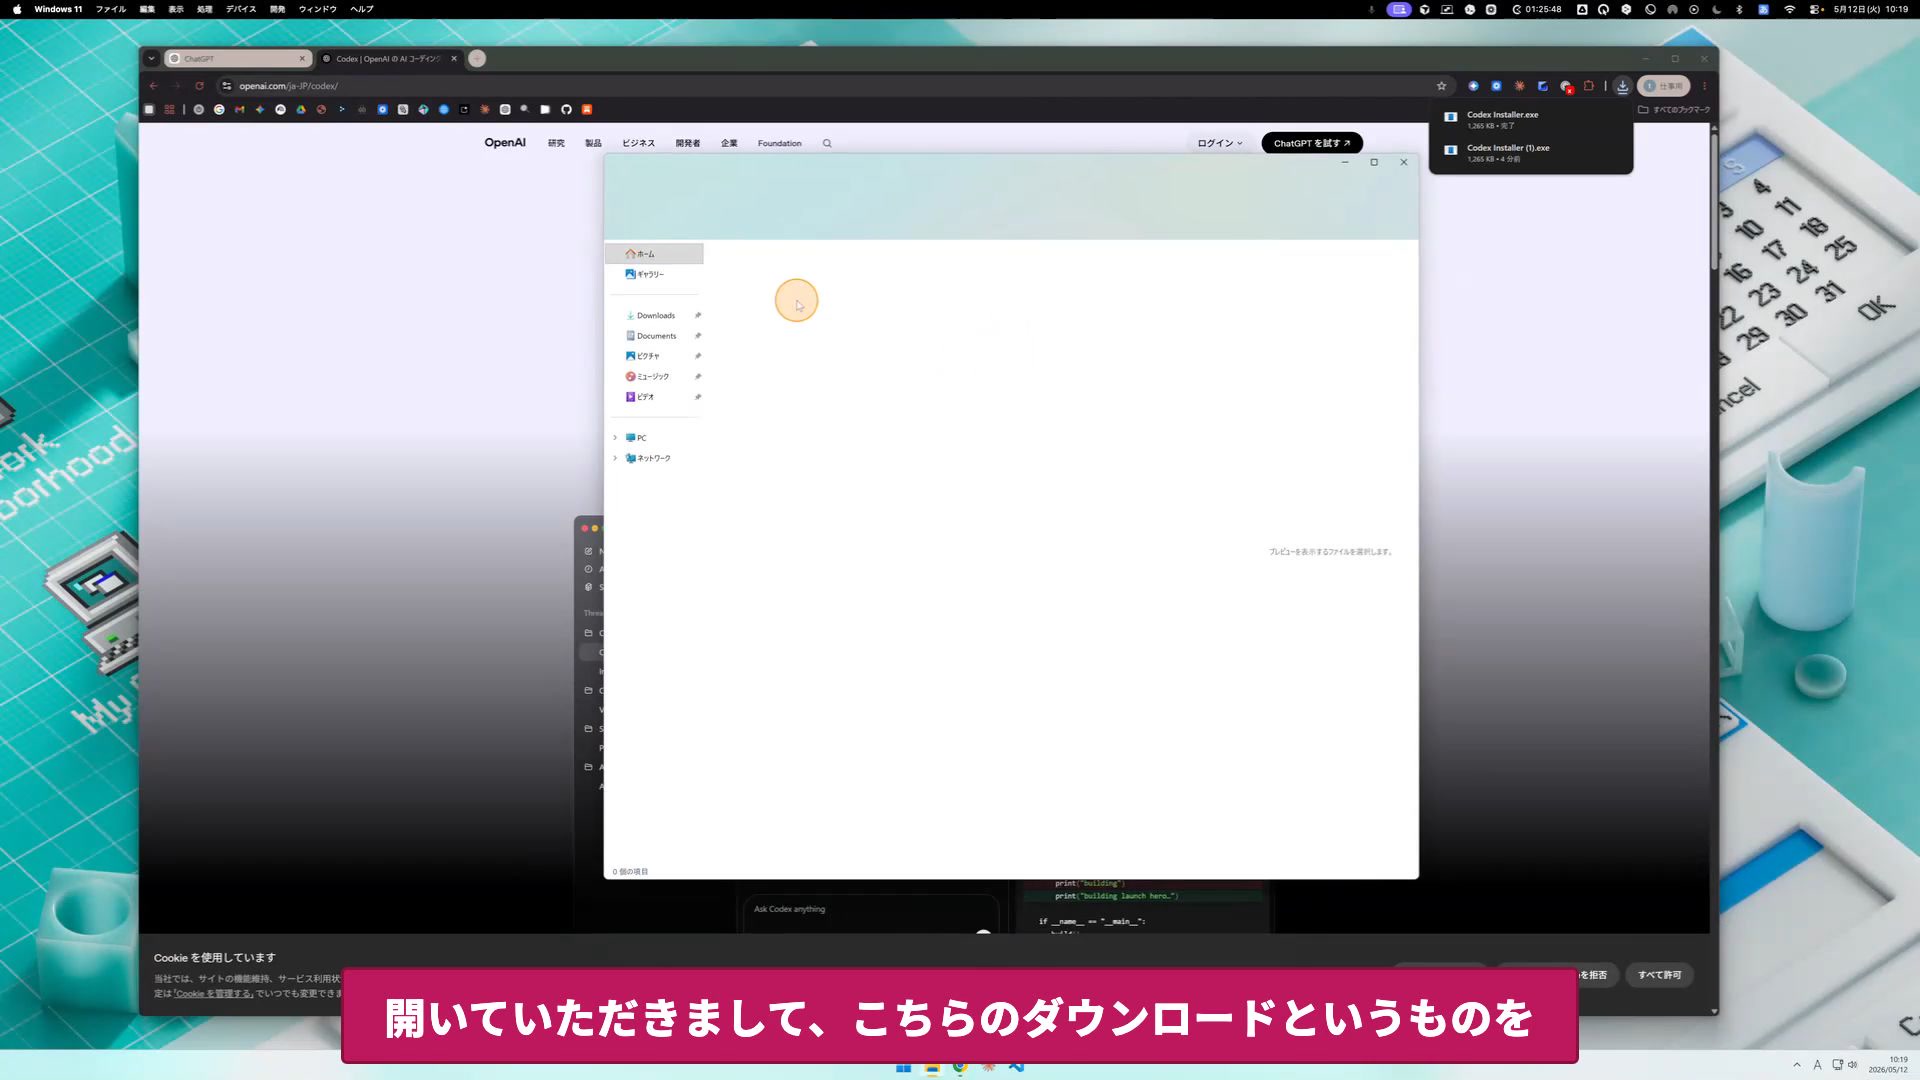Open the 研究 link on OpenAI nav
Viewport: 1920px width, 1080px height.
556,143
